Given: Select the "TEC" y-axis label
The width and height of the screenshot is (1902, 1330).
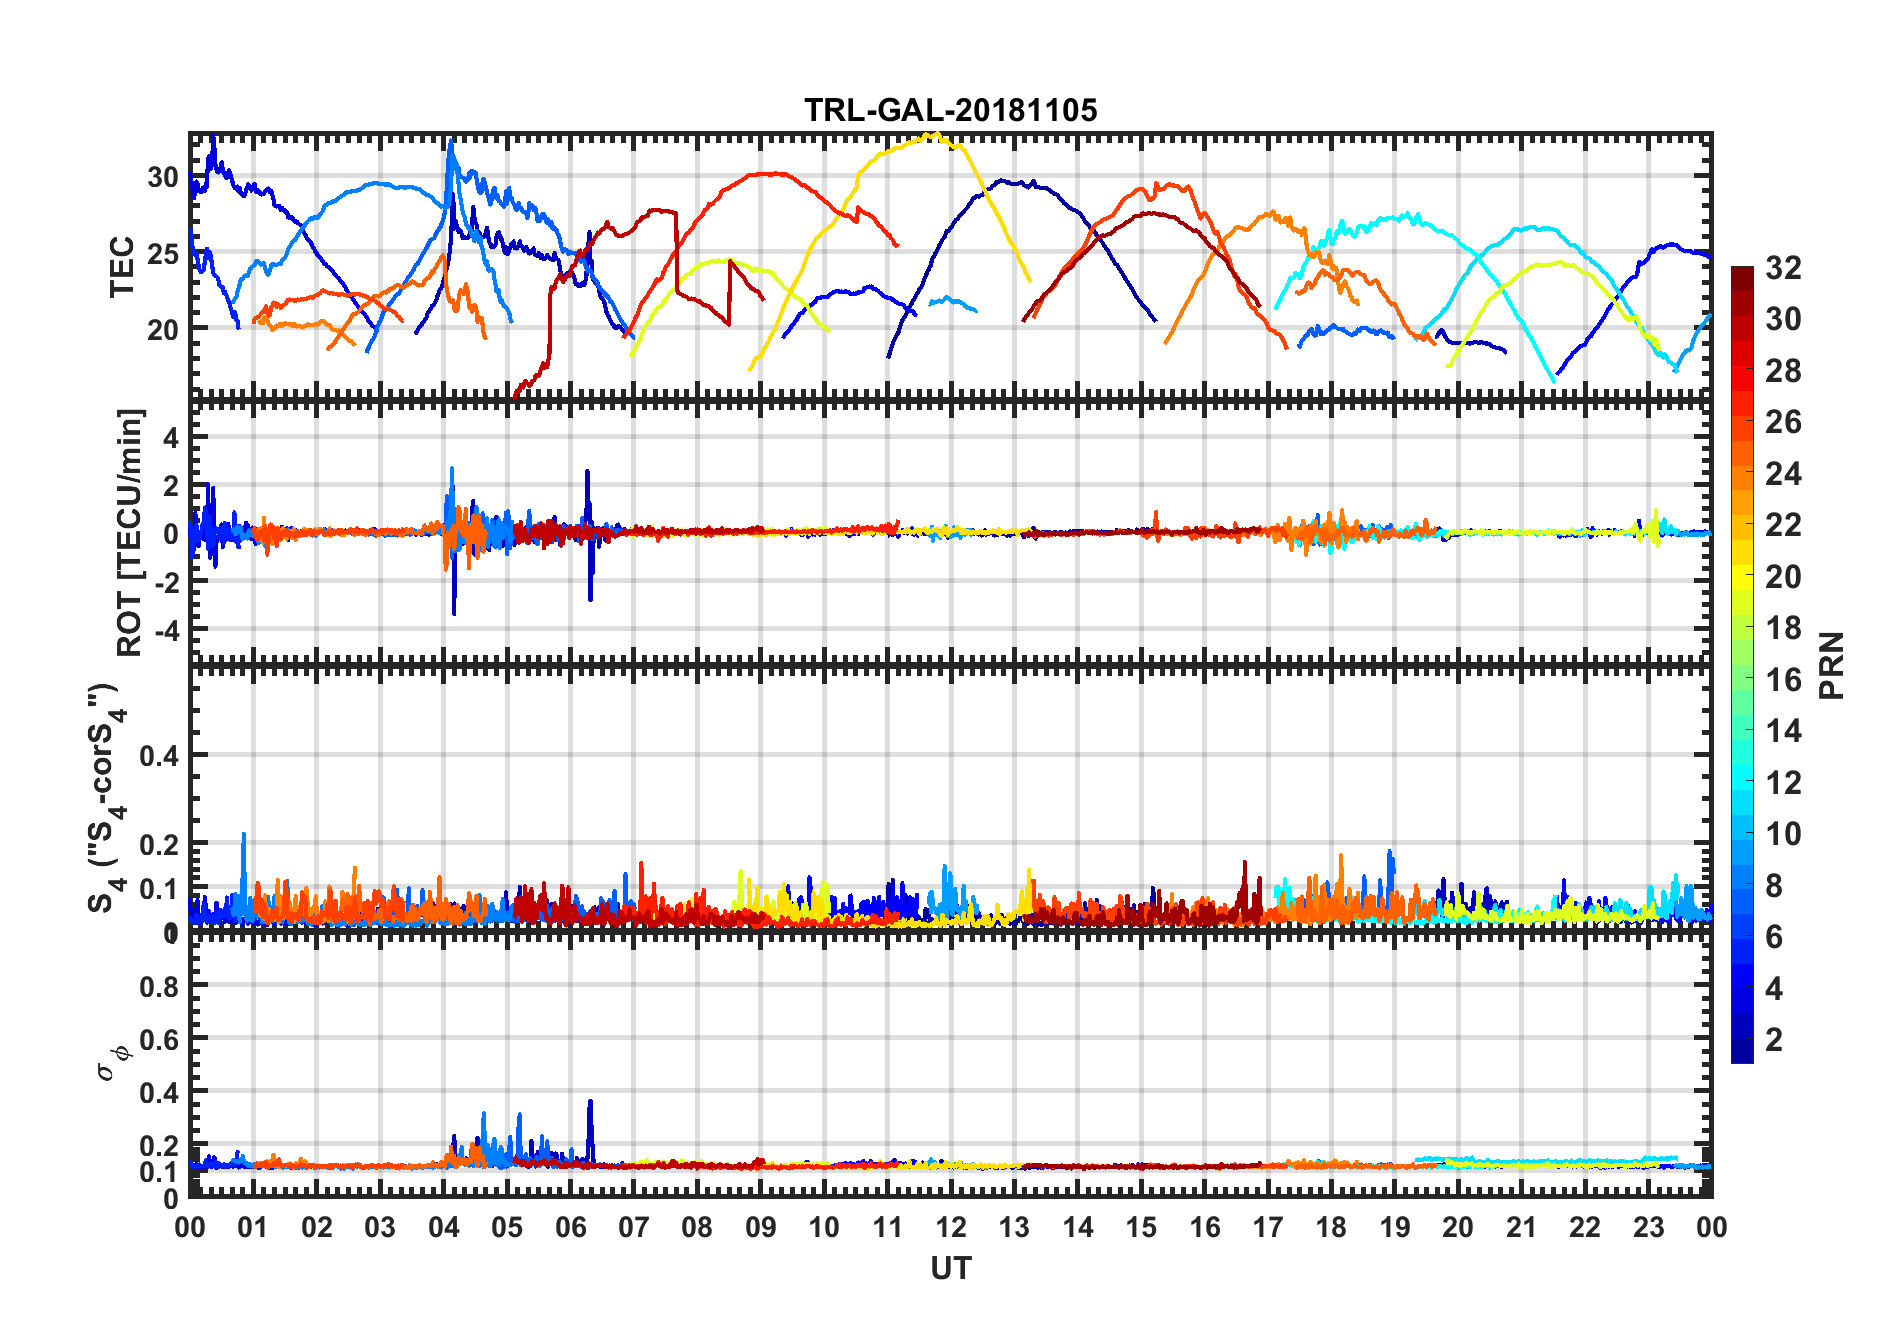Looking at the screenshot, I should [x=122, y=267].
